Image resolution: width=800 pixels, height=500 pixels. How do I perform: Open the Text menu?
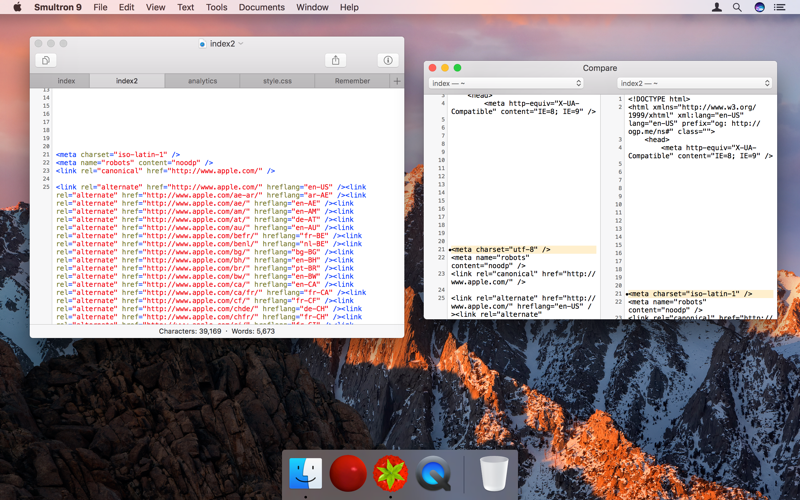pyautogui.click(x=186, y=7)
